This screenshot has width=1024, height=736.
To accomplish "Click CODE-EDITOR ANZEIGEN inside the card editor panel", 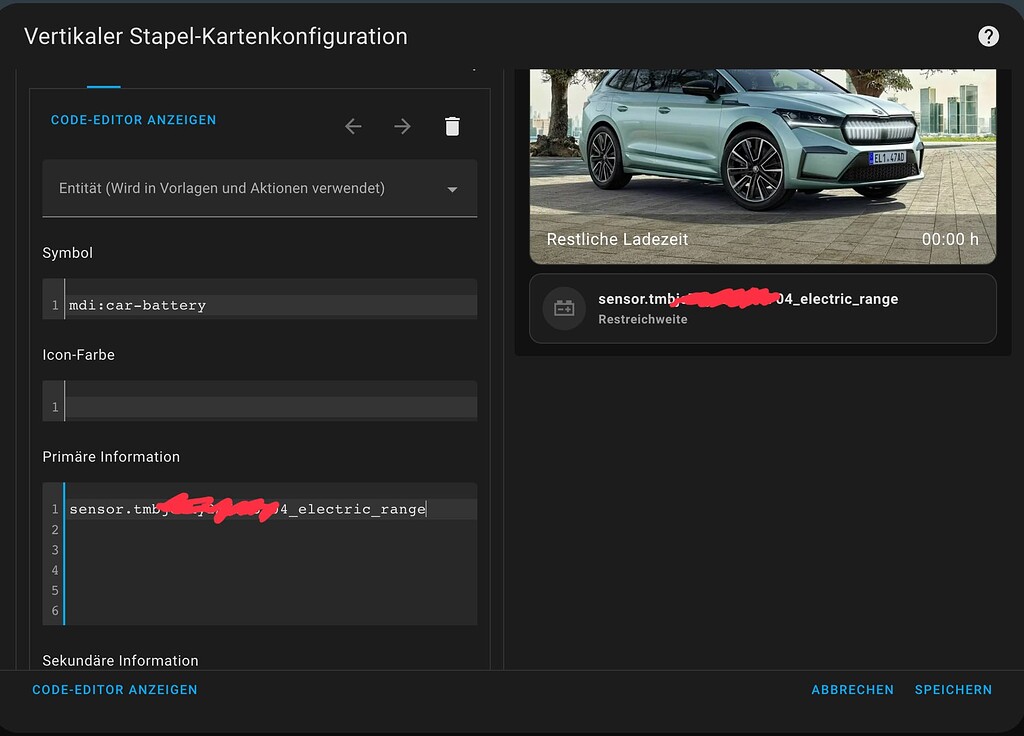I will (133, 119).
